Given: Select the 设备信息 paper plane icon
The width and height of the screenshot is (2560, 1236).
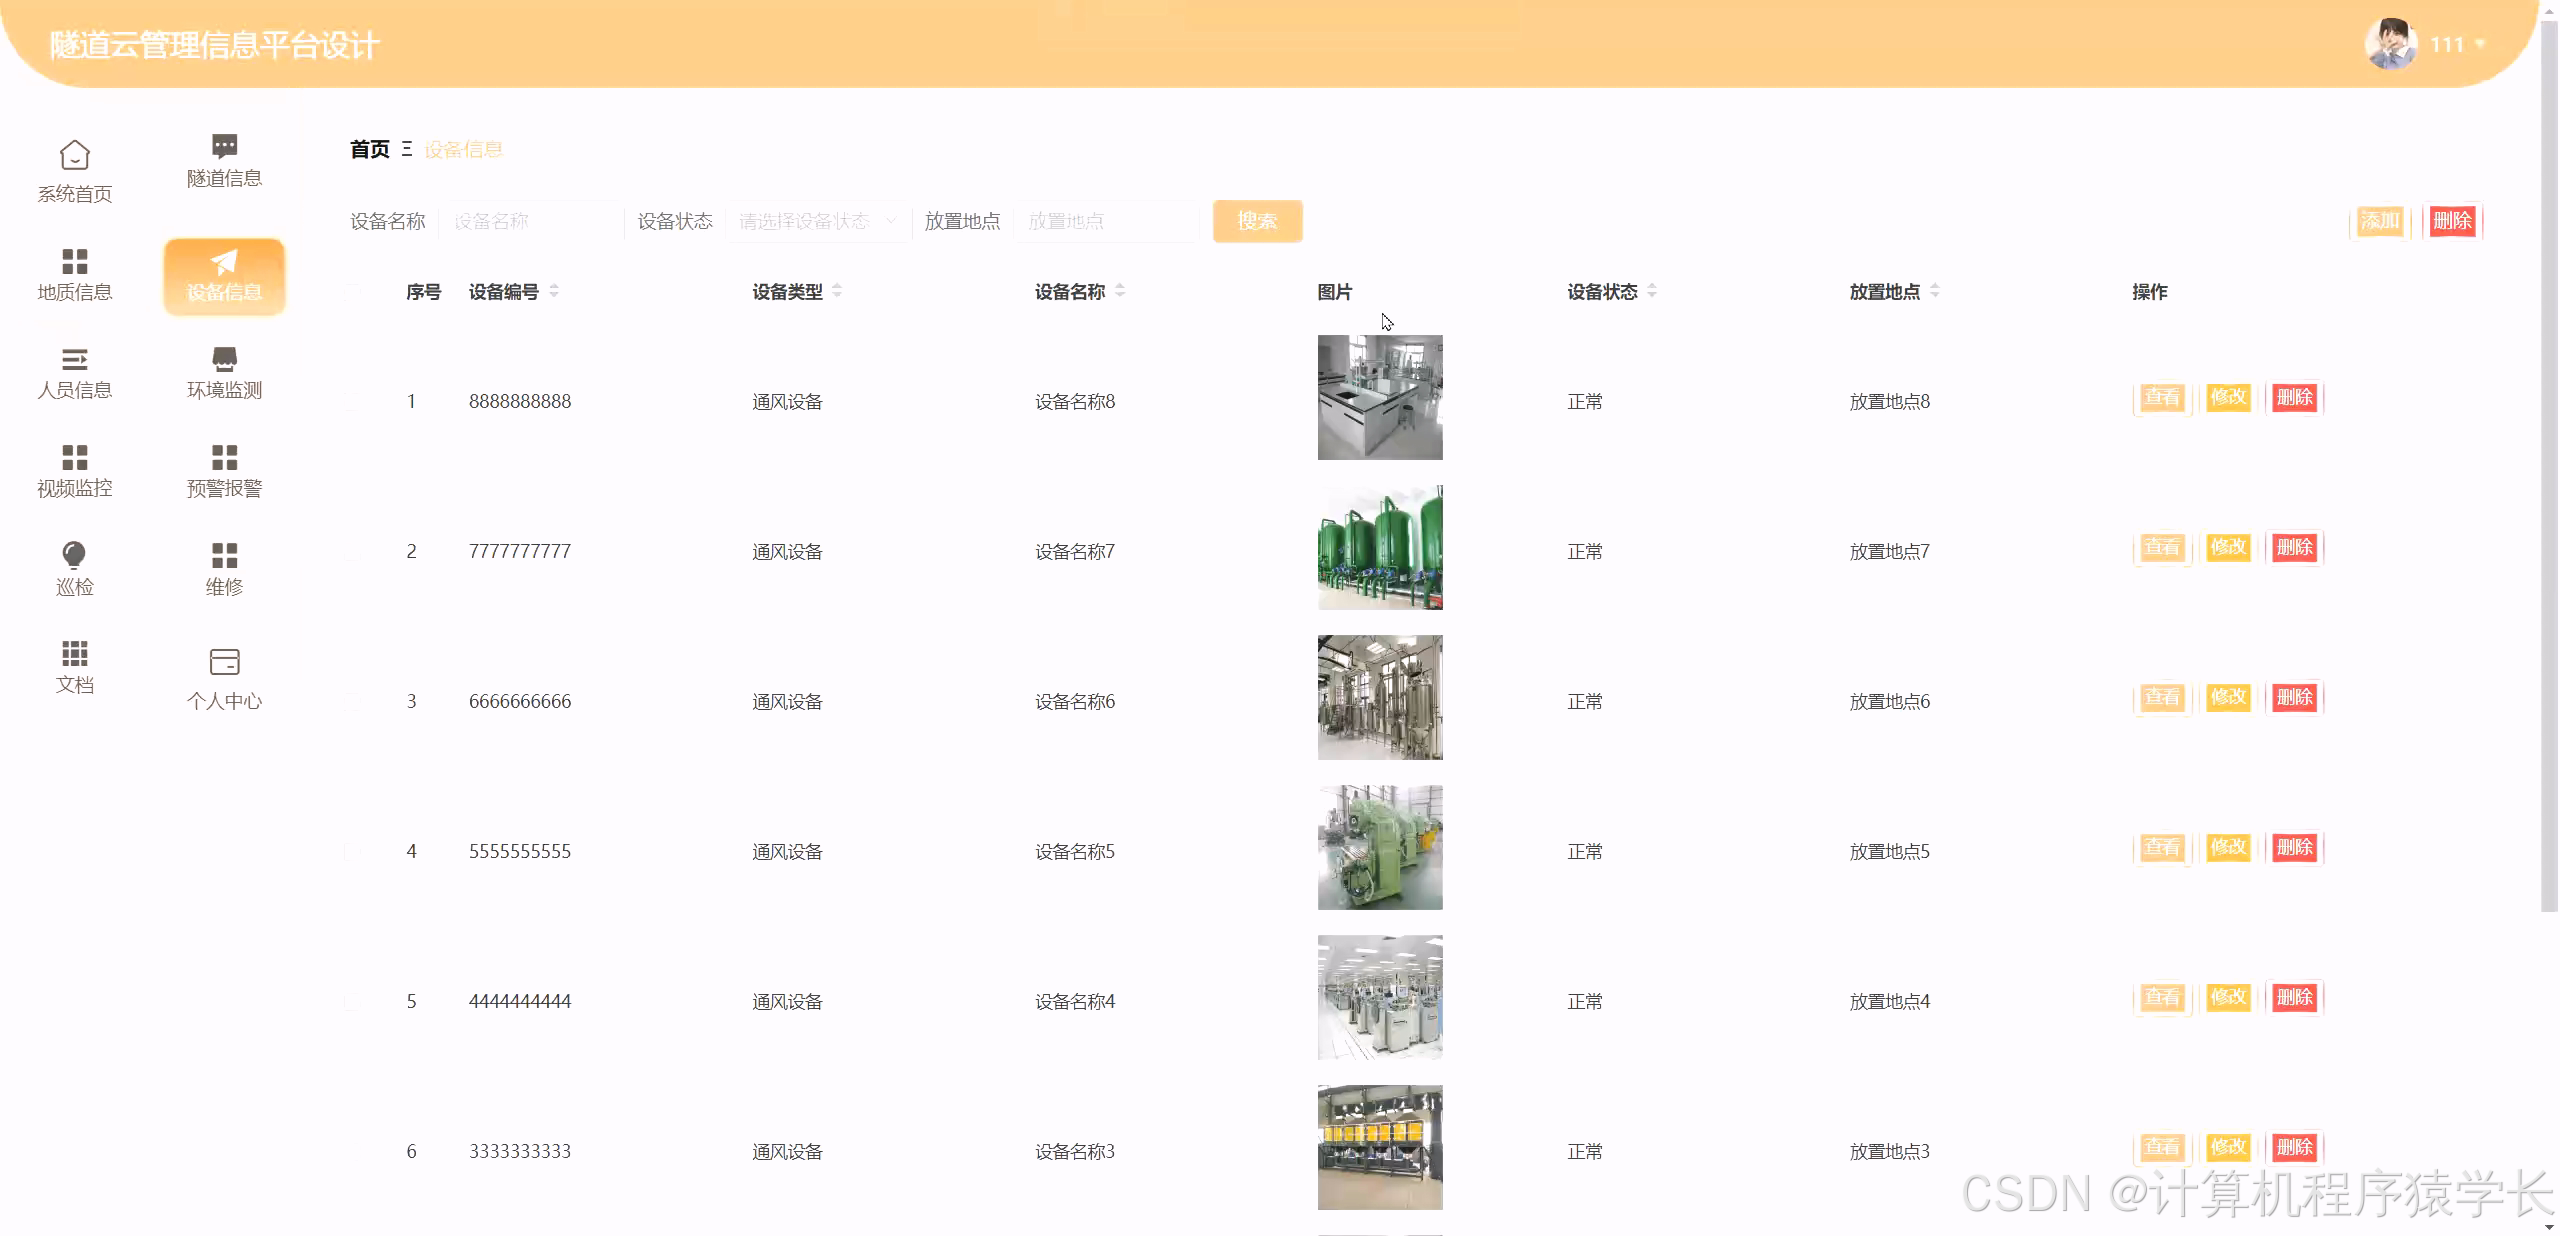Looking at the screenshot, I should coord(224,262).
